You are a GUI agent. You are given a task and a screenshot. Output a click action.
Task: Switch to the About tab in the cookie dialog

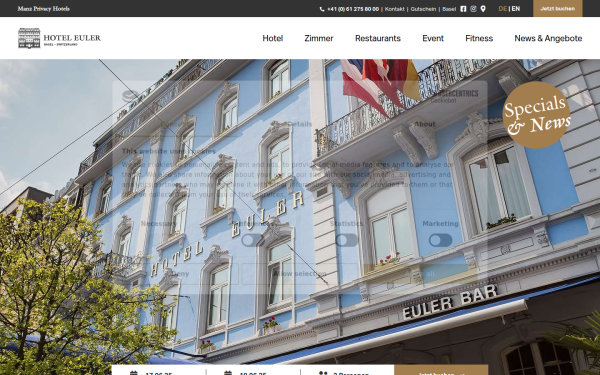coord(425,124)
